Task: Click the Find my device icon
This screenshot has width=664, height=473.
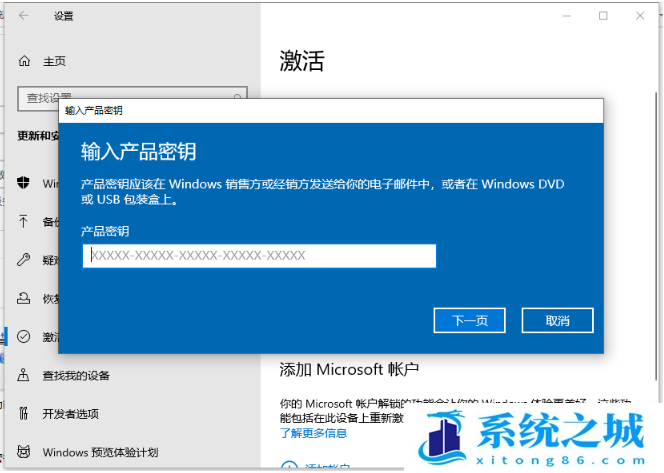Action: pyautogui.click(x=23, y=375)
